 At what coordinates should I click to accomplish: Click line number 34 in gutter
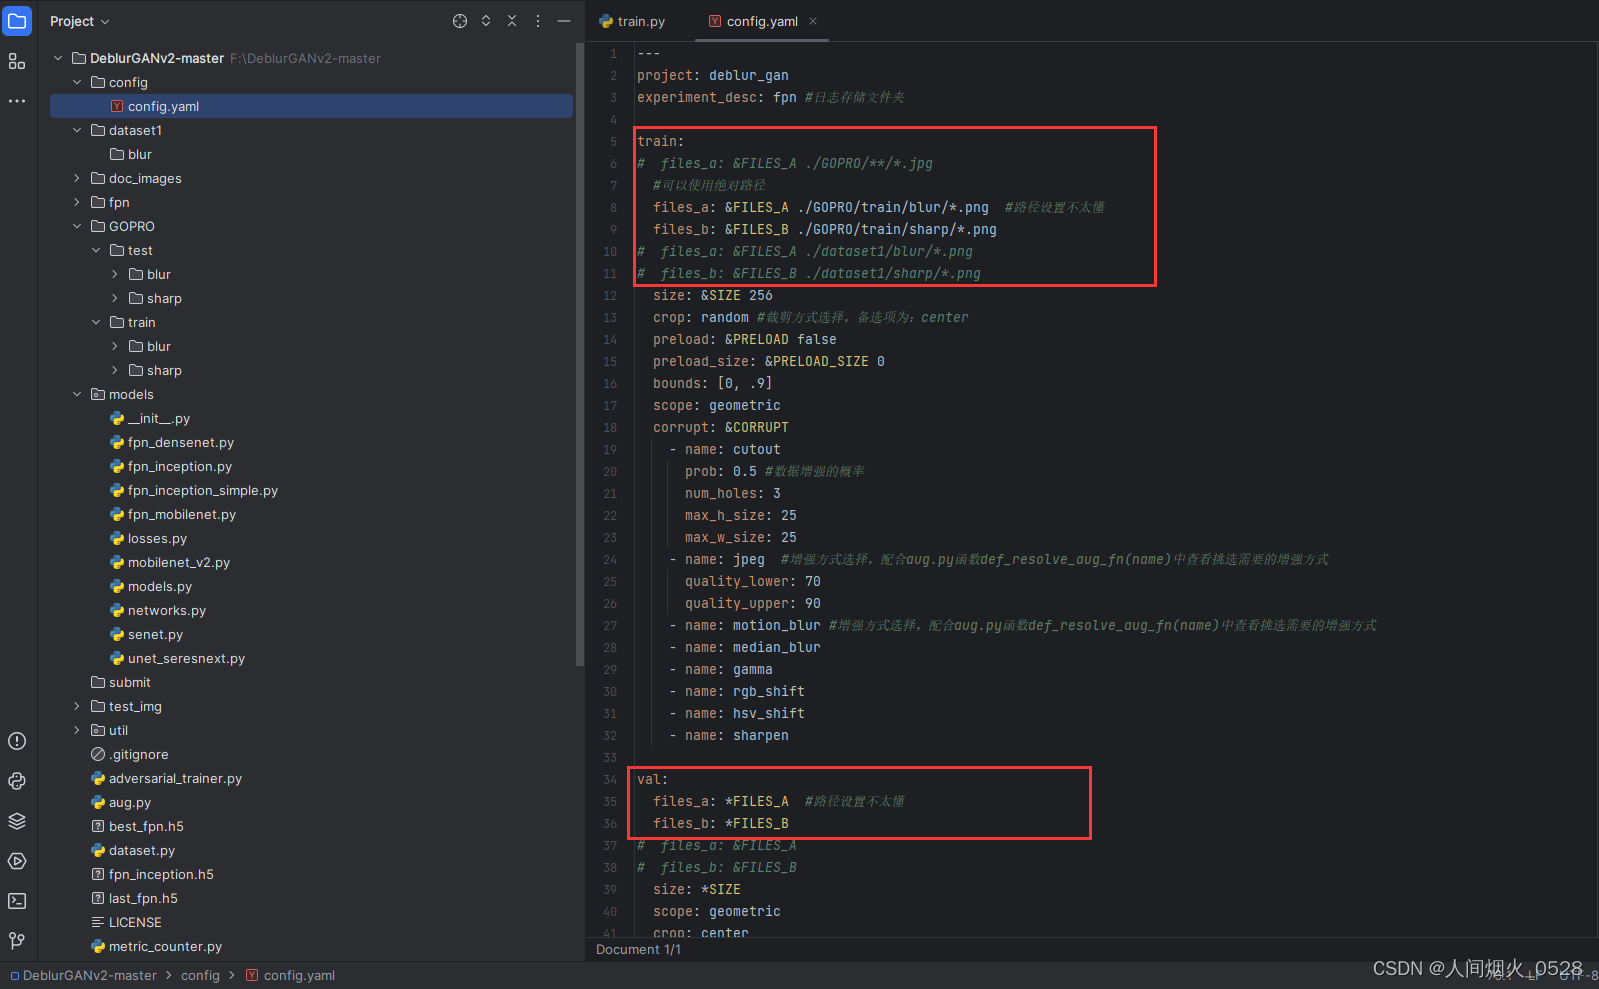pos(610,779)
